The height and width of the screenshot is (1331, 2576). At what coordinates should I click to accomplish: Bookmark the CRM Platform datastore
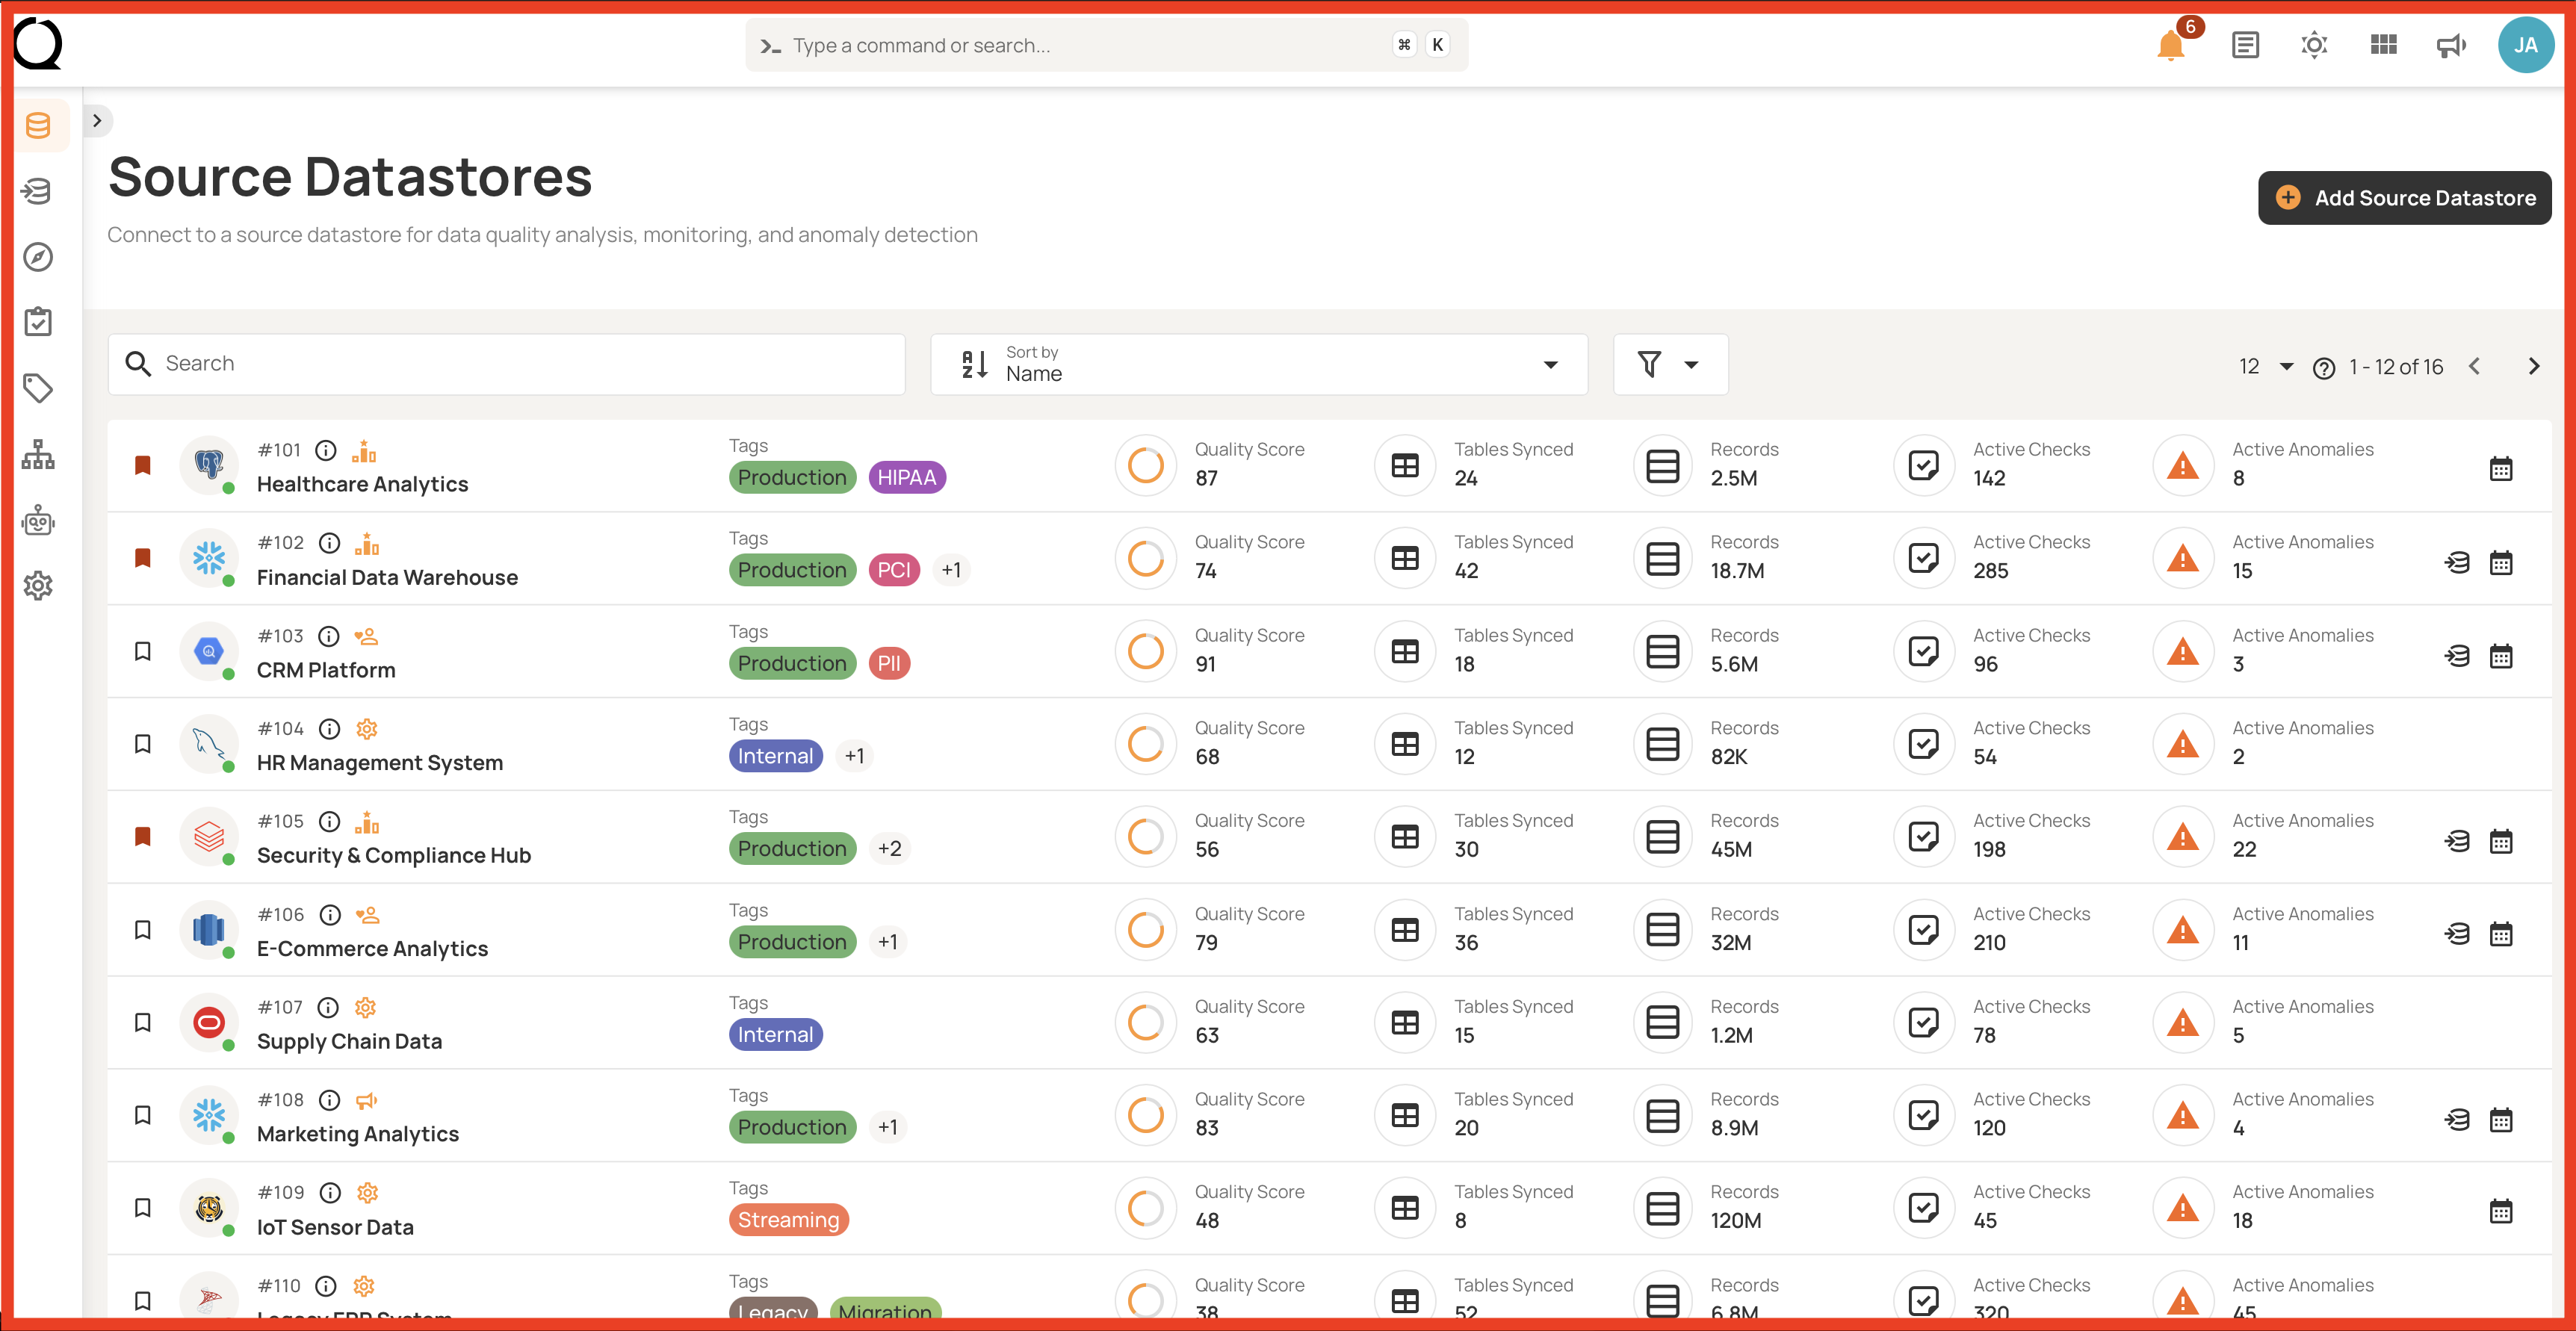(x=143, y=651)
